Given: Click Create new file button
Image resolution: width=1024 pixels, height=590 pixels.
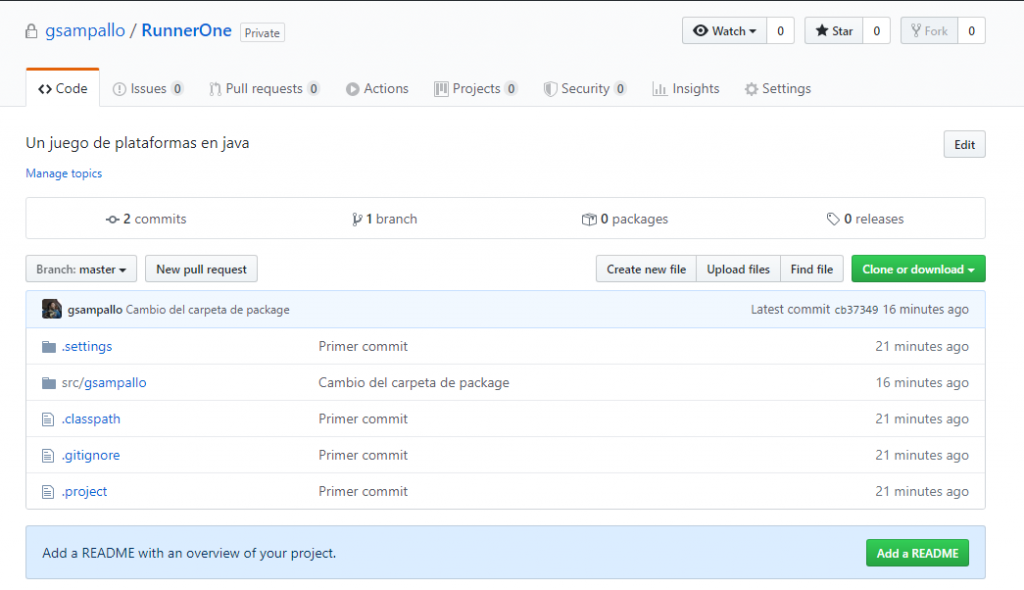Looking at the screenshot, I should pyautogui.click(x=647, y=269).
